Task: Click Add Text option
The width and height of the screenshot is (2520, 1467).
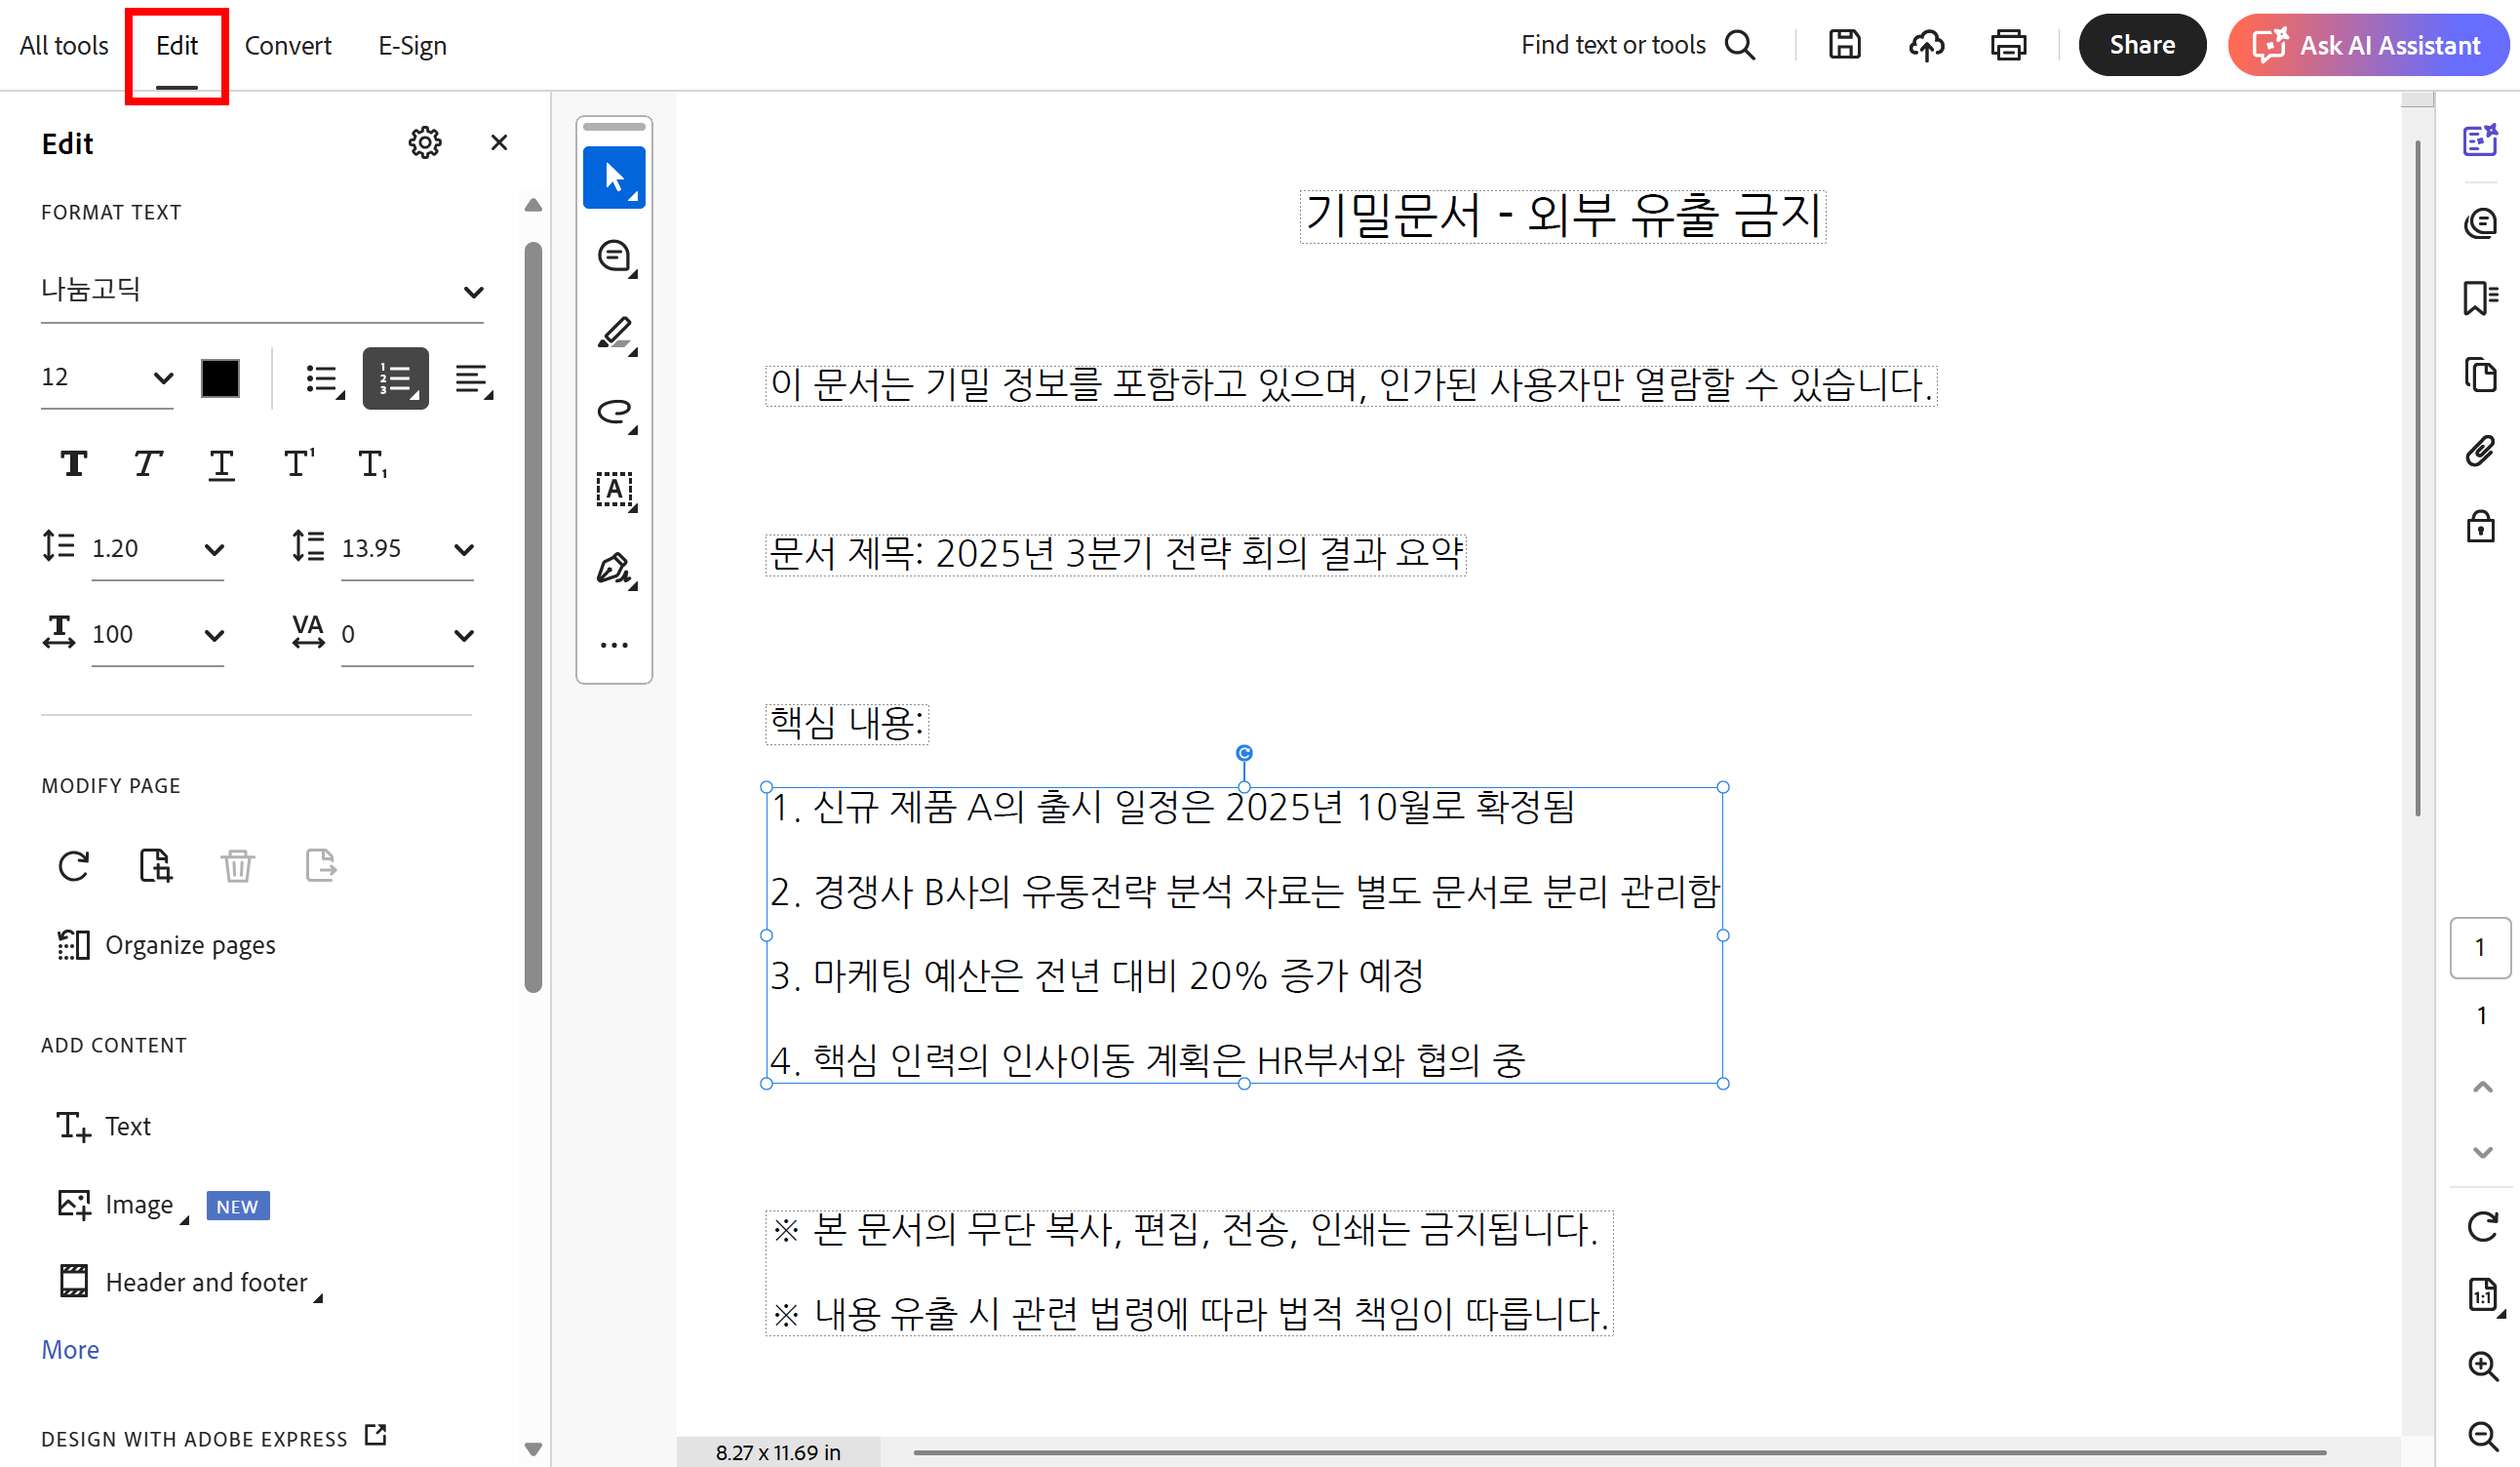Action: tap(104, 1126)
